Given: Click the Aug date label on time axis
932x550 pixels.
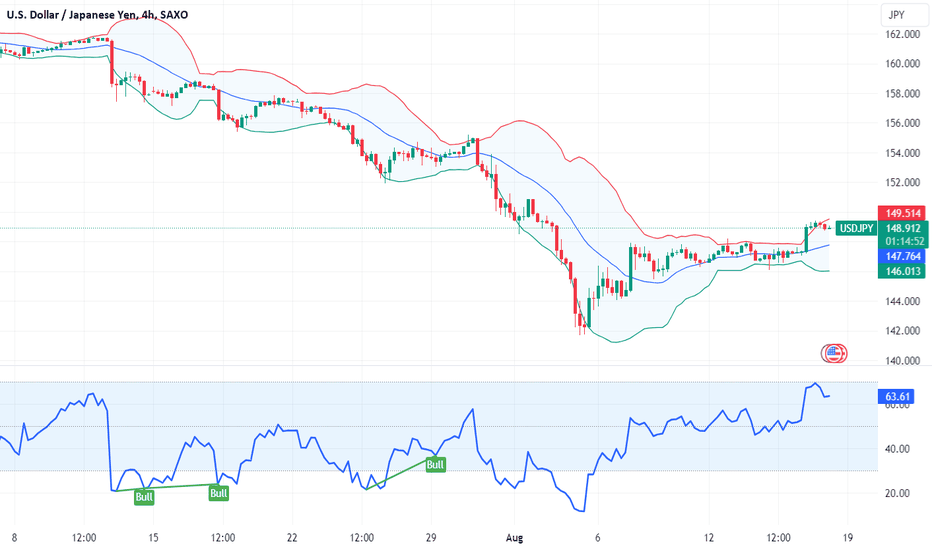Looking at the screenshot, I should click(514, 538).
